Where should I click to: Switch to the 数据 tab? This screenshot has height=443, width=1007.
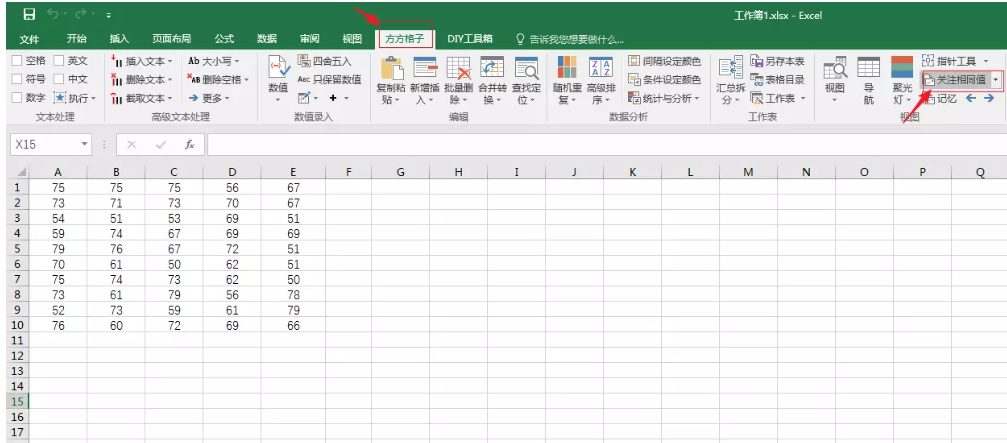tap(267, 39)
